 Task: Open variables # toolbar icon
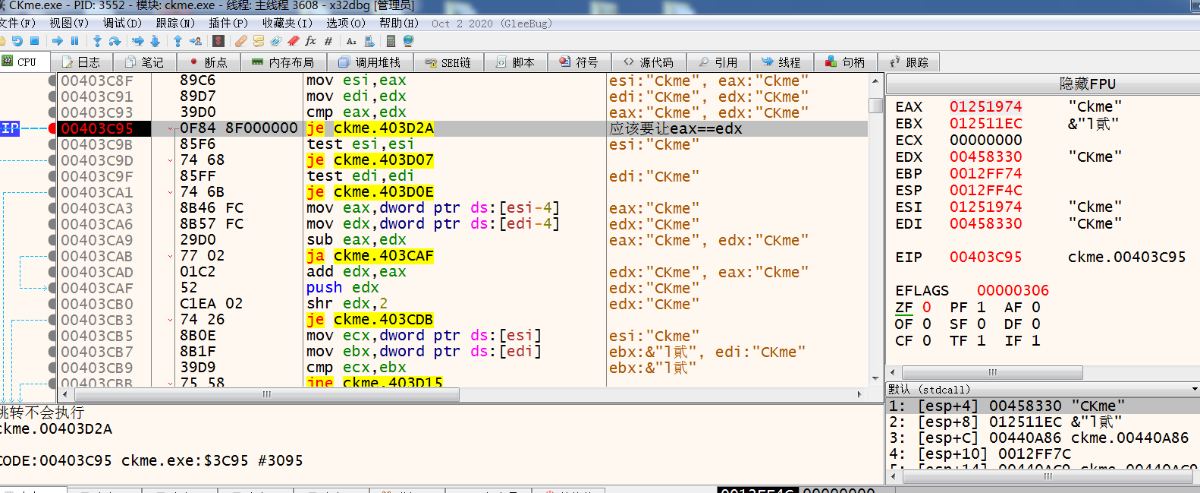click(x=328, y=41)
